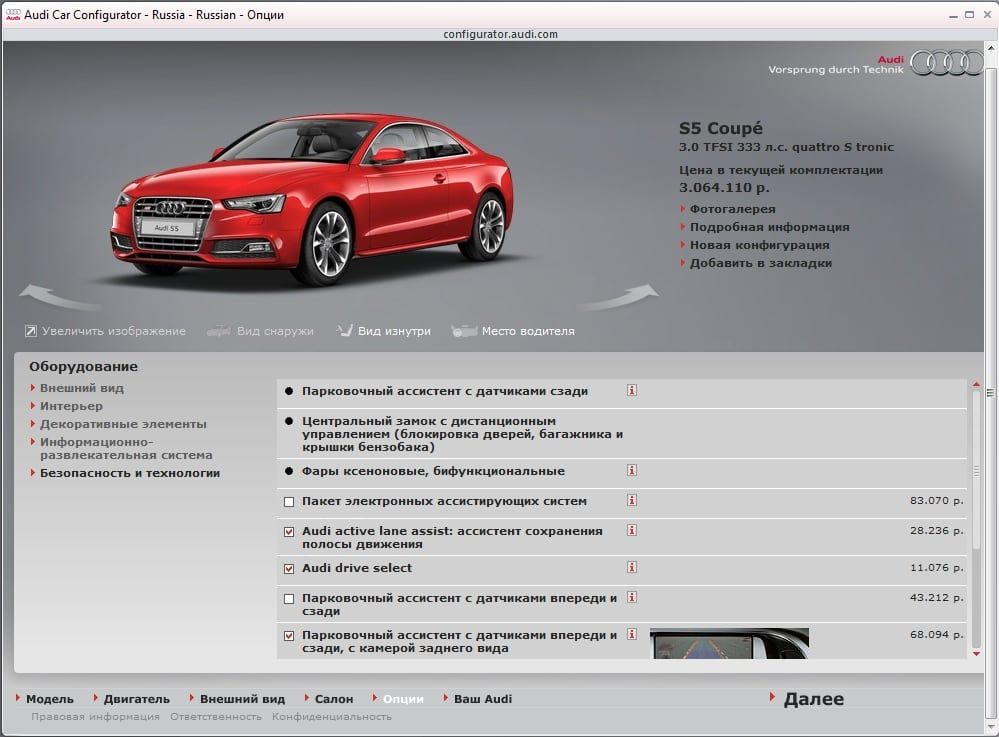Image resolution: width=999 pixels, height=737 pixels.
Task: Click the interior view seat icon
Action: pos(344,330)
